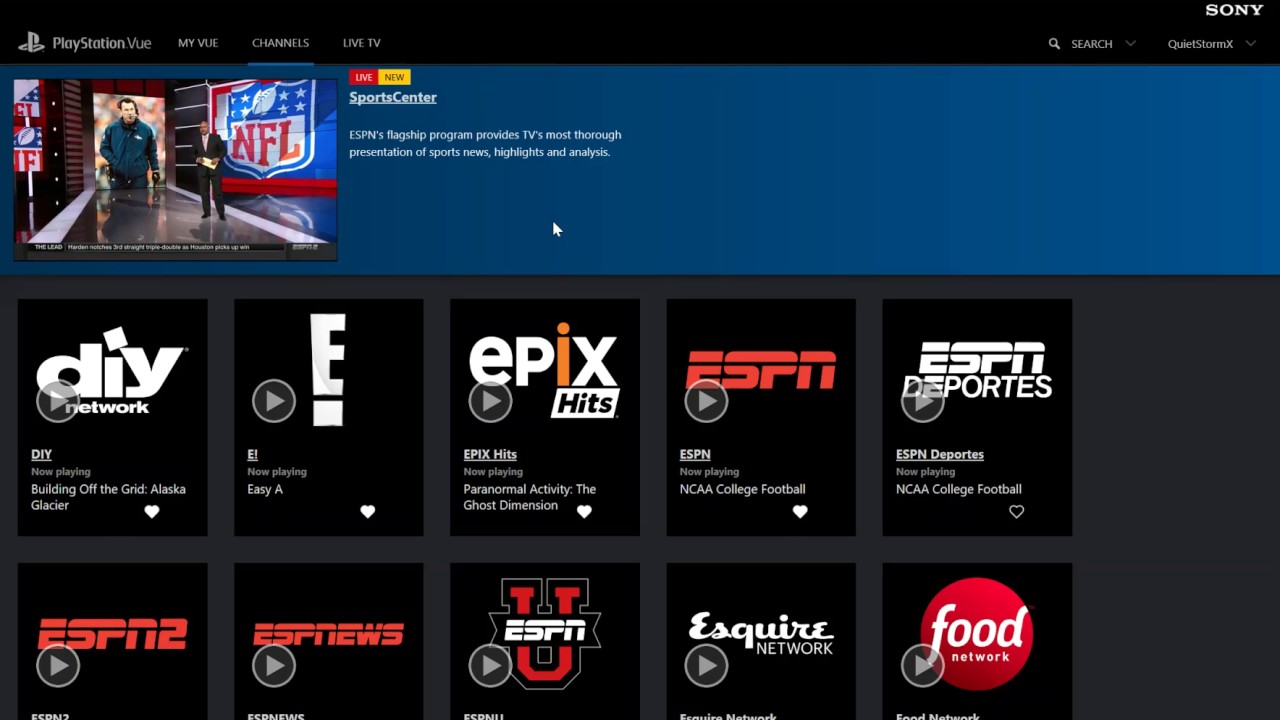This screenshot has width=1280, height=720.
Task: Open the ESPN Deportes channel link
Action: [940, 454]
